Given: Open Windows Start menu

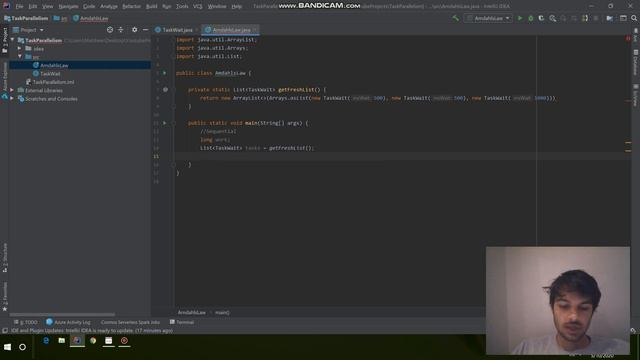Looking at the screenshot, I should pyautogui.click(x=7, y=347).
